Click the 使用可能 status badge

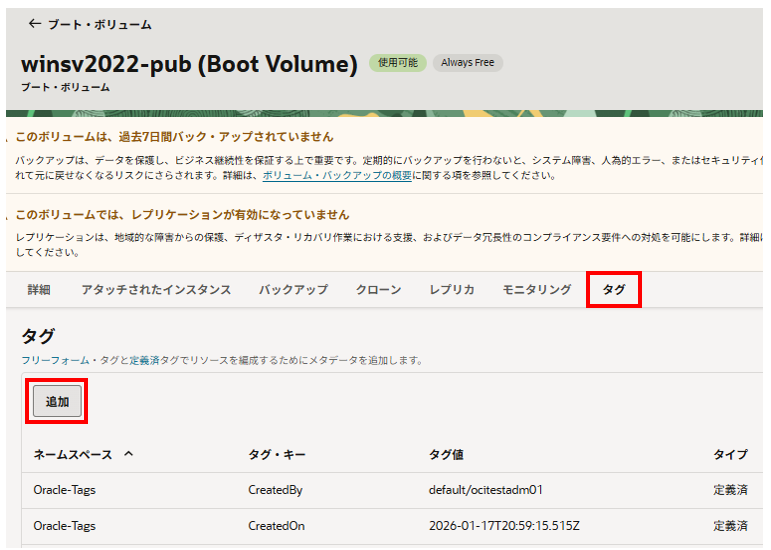(398, 63)
